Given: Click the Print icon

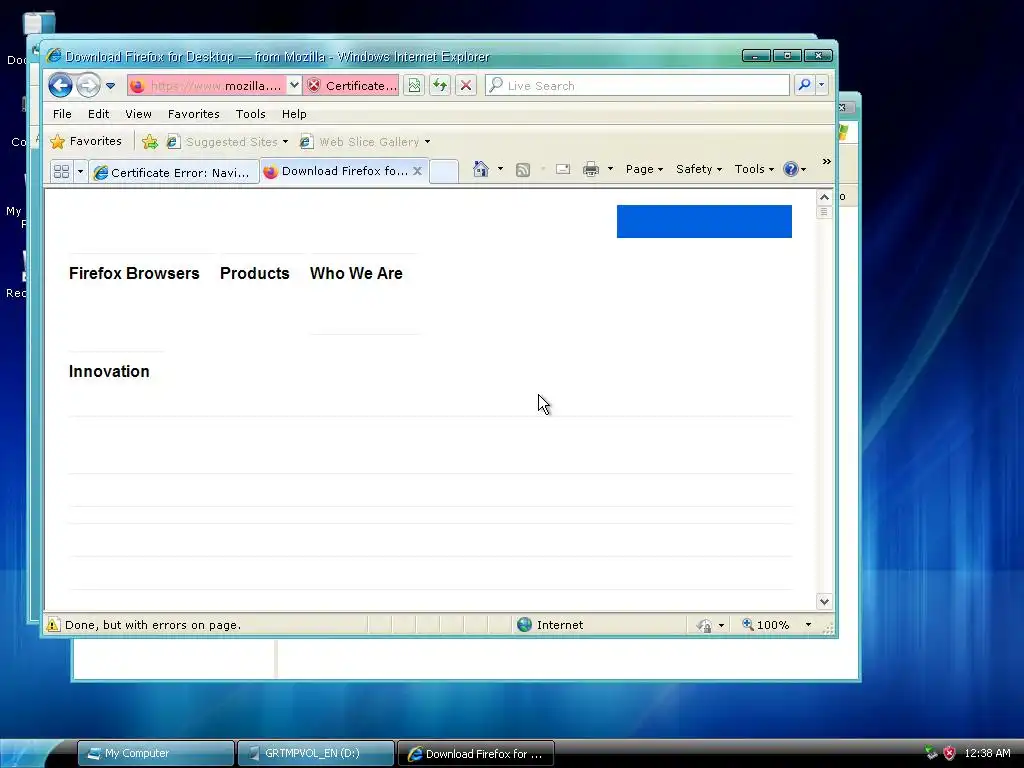Looking at the screenshot, I should tap(590, 170).
